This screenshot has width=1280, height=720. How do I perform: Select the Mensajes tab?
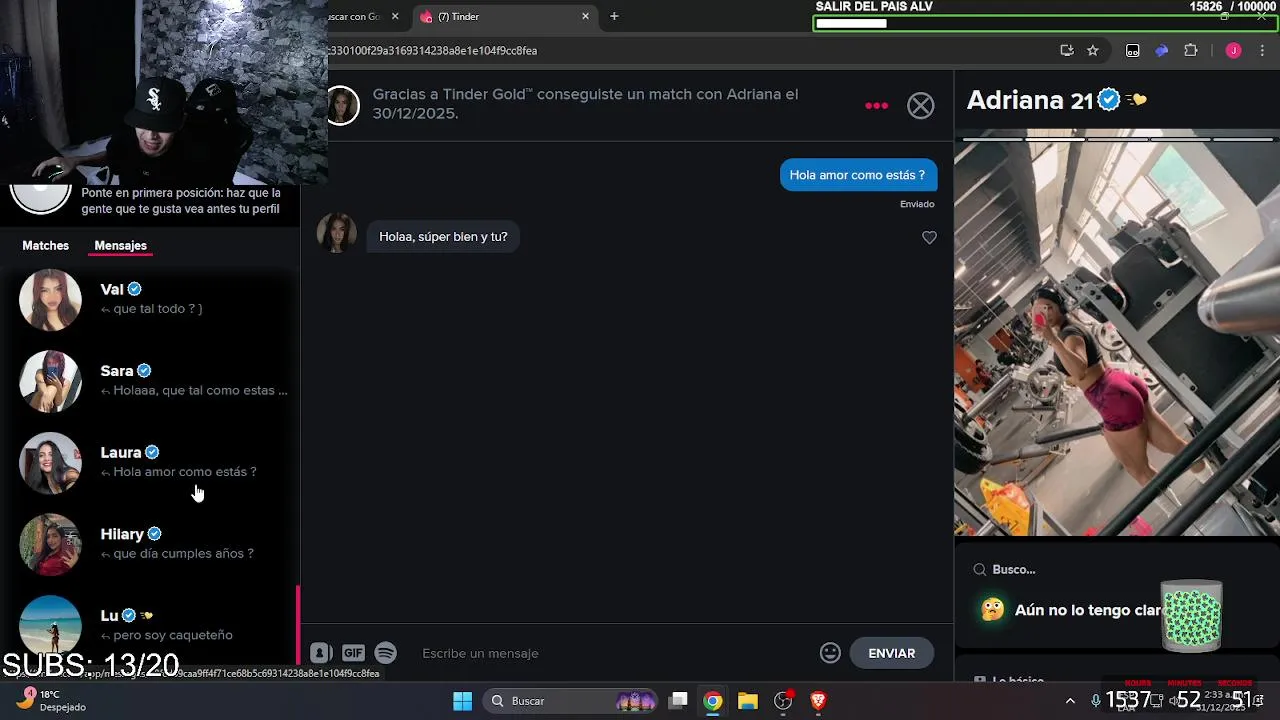(x=120, y=245)
